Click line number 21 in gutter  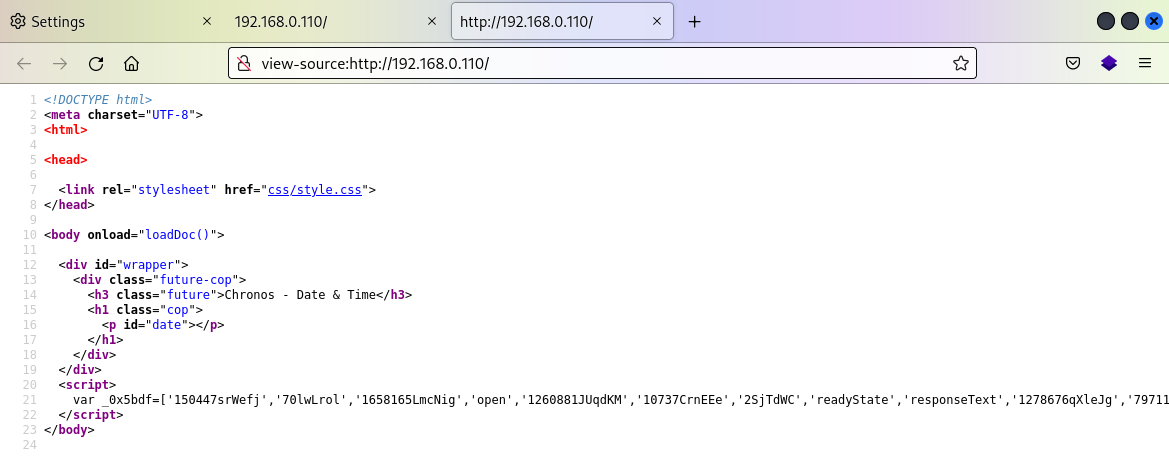coord(30,399)
